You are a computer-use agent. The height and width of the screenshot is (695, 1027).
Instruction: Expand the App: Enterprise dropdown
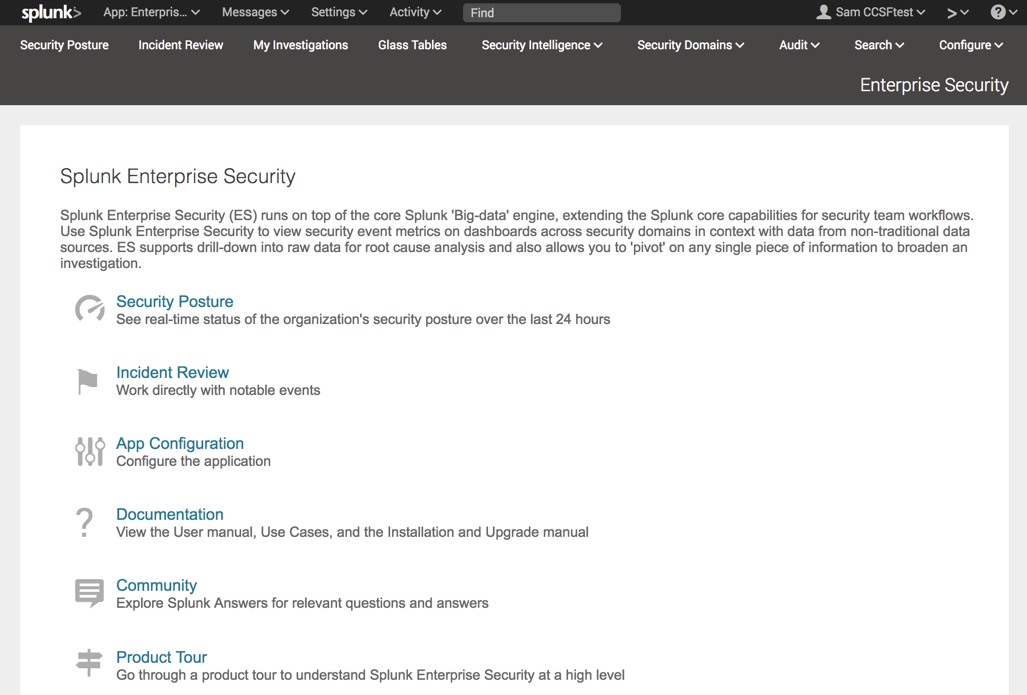click(151, 13)
